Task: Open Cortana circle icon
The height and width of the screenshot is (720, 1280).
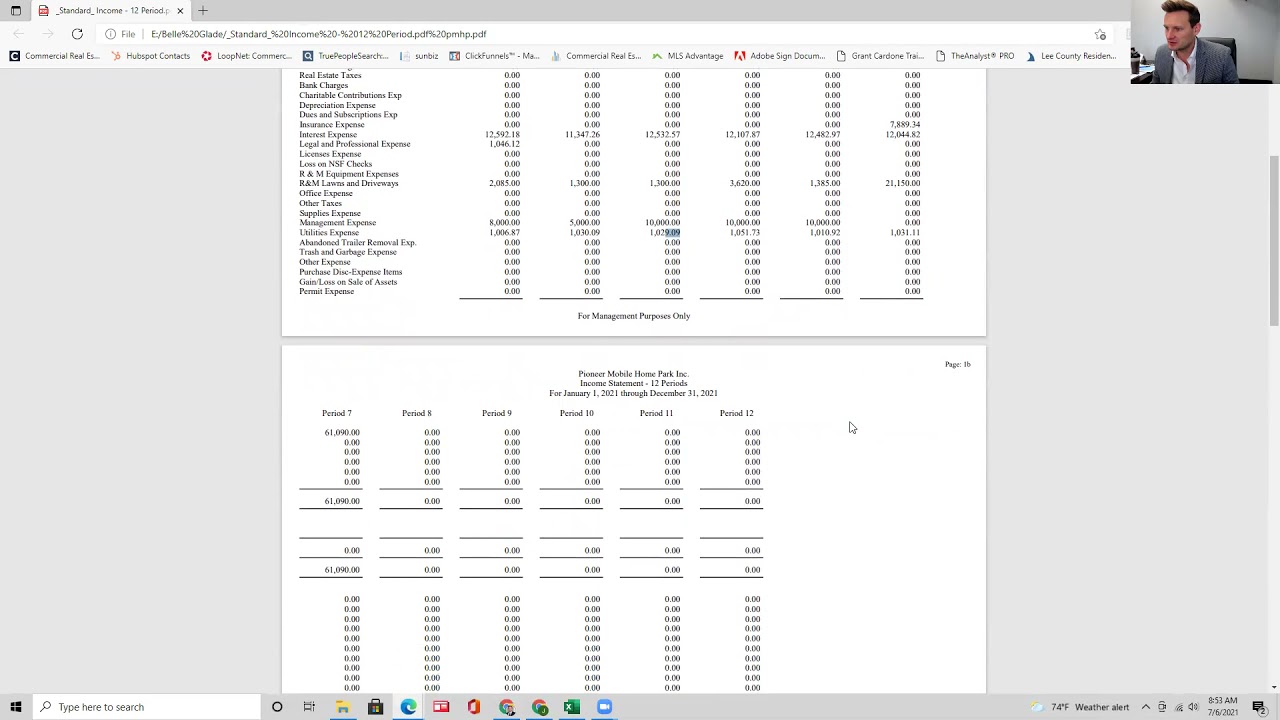Action: 277,707
